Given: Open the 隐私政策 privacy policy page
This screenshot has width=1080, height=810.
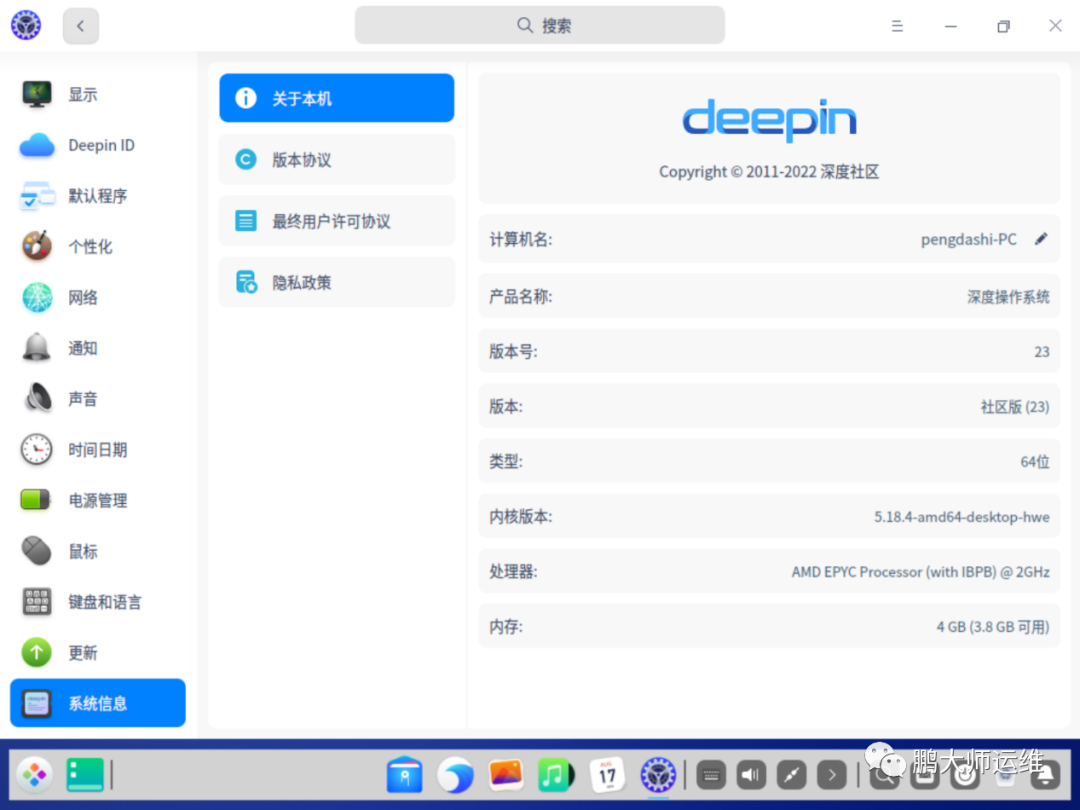Looking at the screenshot, I should (x=337, y=282).
